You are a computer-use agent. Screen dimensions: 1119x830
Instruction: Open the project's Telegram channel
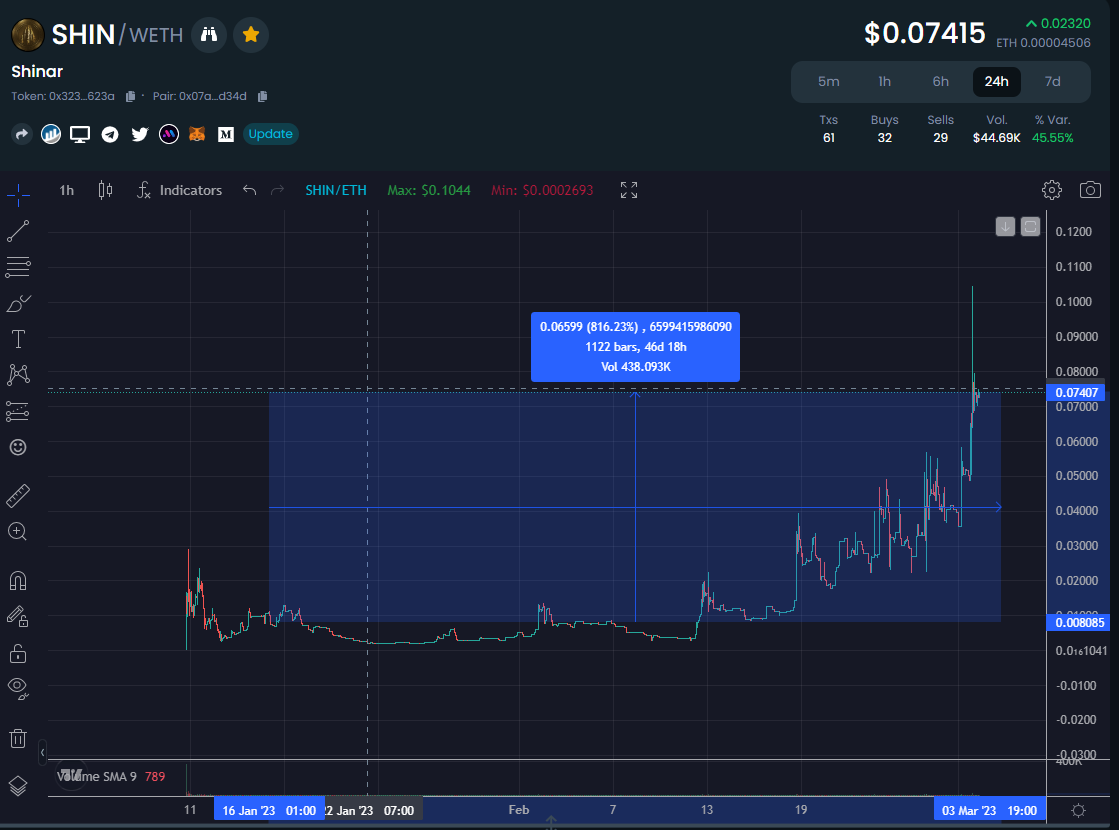click(110, 133)
